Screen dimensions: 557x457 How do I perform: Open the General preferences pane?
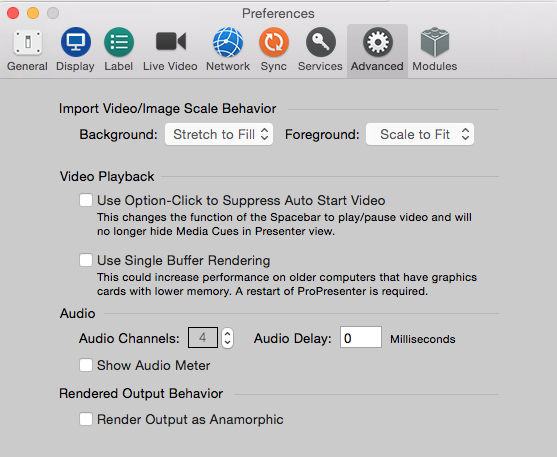point(27,50)
